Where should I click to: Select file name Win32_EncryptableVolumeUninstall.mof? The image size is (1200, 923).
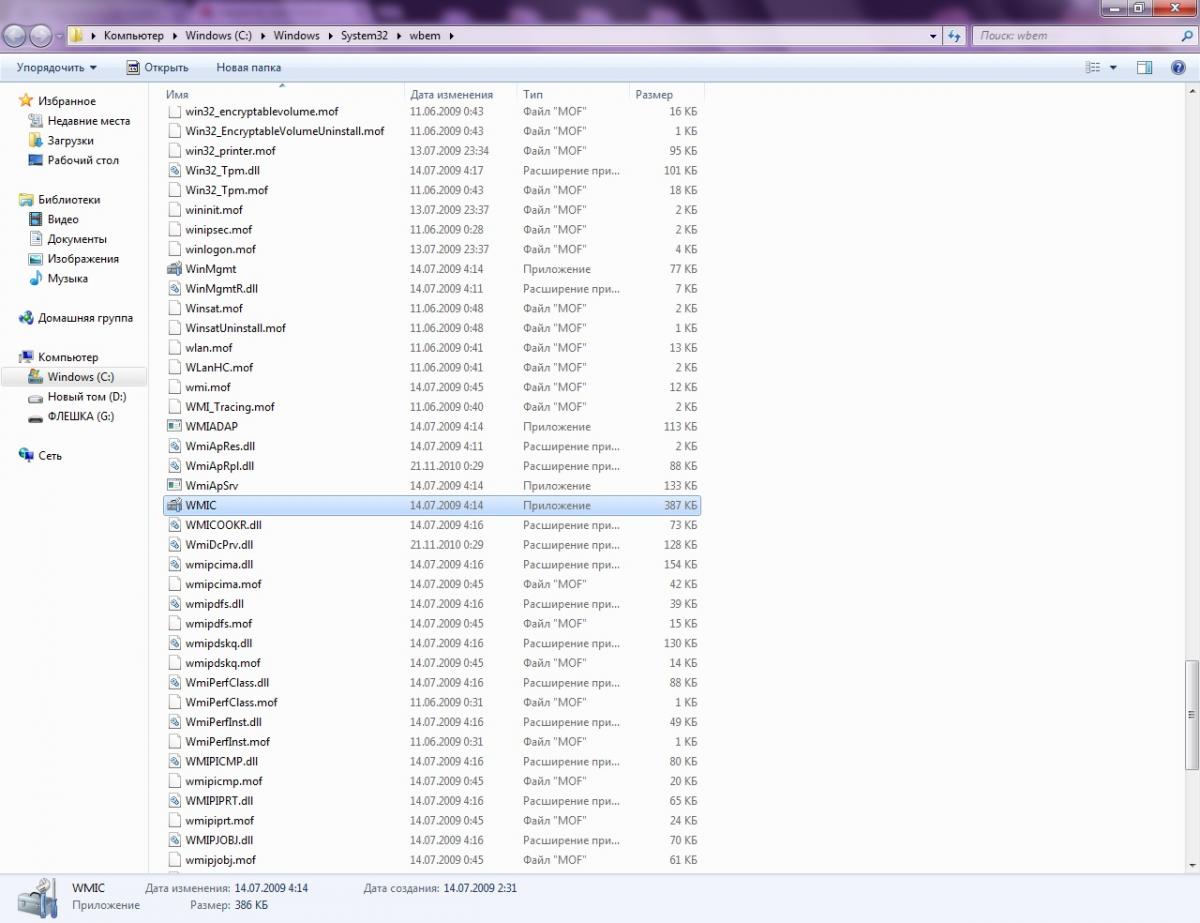[285, 131]
